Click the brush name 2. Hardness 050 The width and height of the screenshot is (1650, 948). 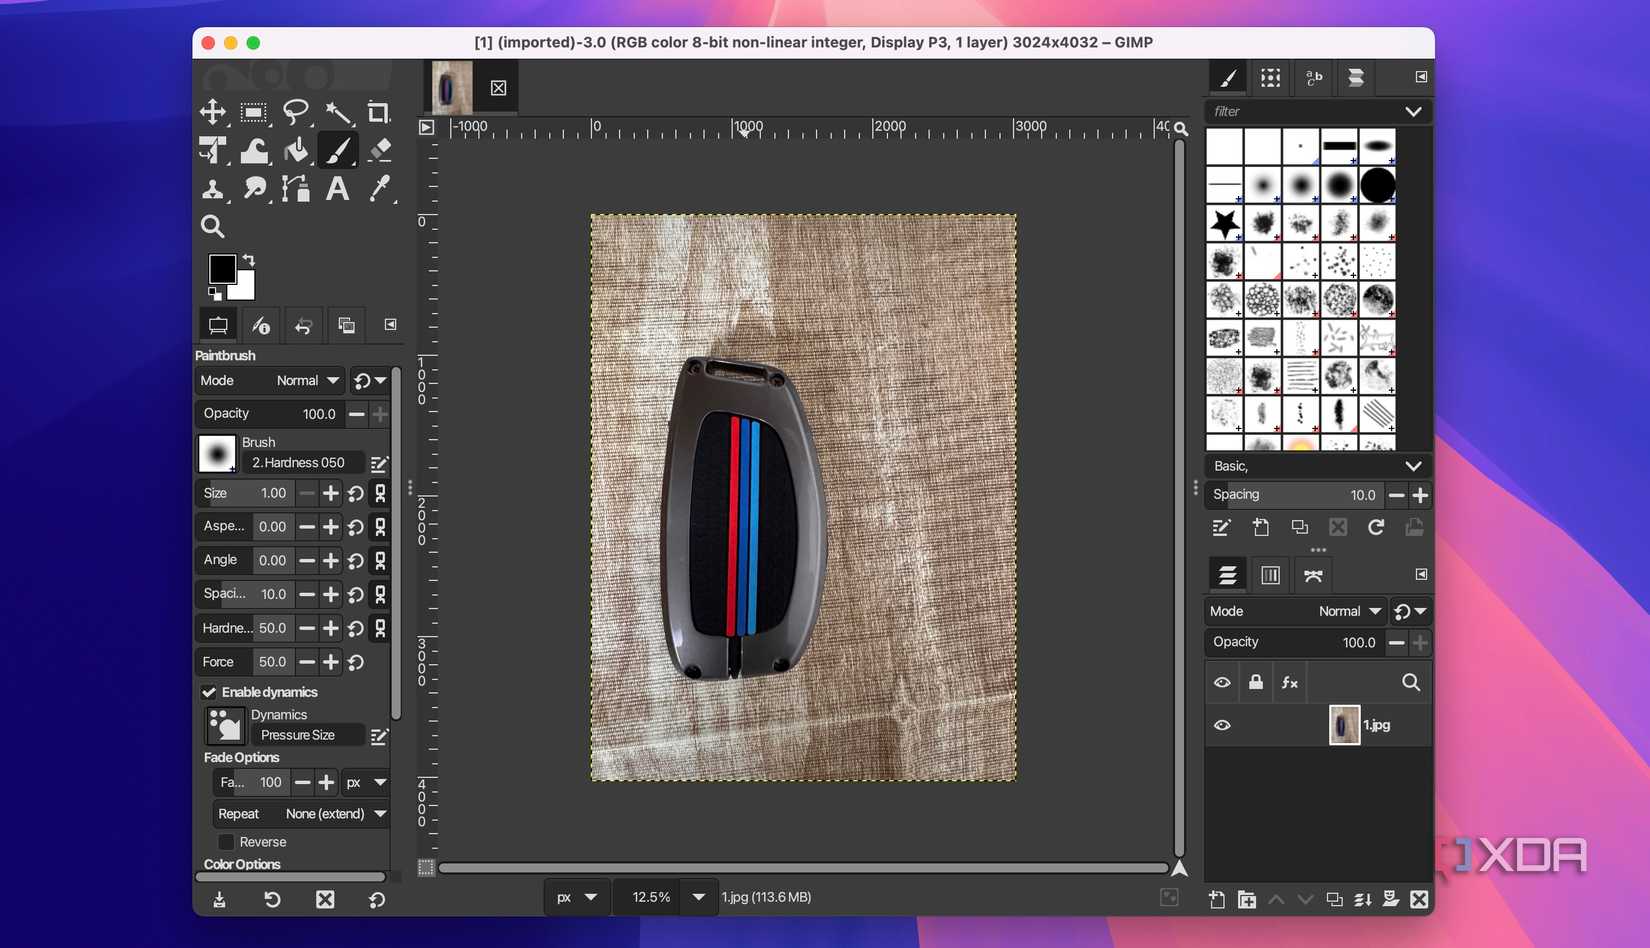click(298, 463)
